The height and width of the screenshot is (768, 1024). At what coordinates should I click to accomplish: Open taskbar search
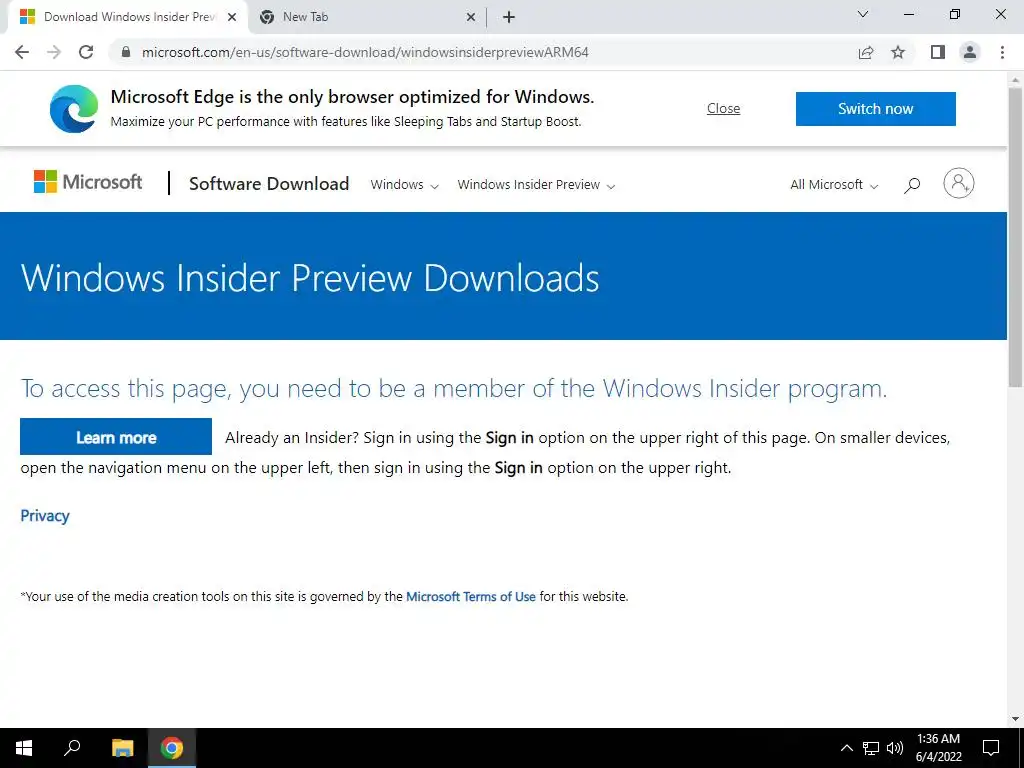[72, 748]
